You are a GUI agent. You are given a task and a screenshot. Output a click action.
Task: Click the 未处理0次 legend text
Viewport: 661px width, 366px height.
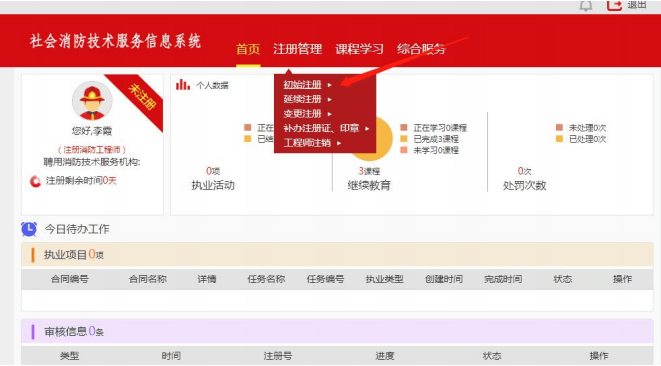click(587, 128)
